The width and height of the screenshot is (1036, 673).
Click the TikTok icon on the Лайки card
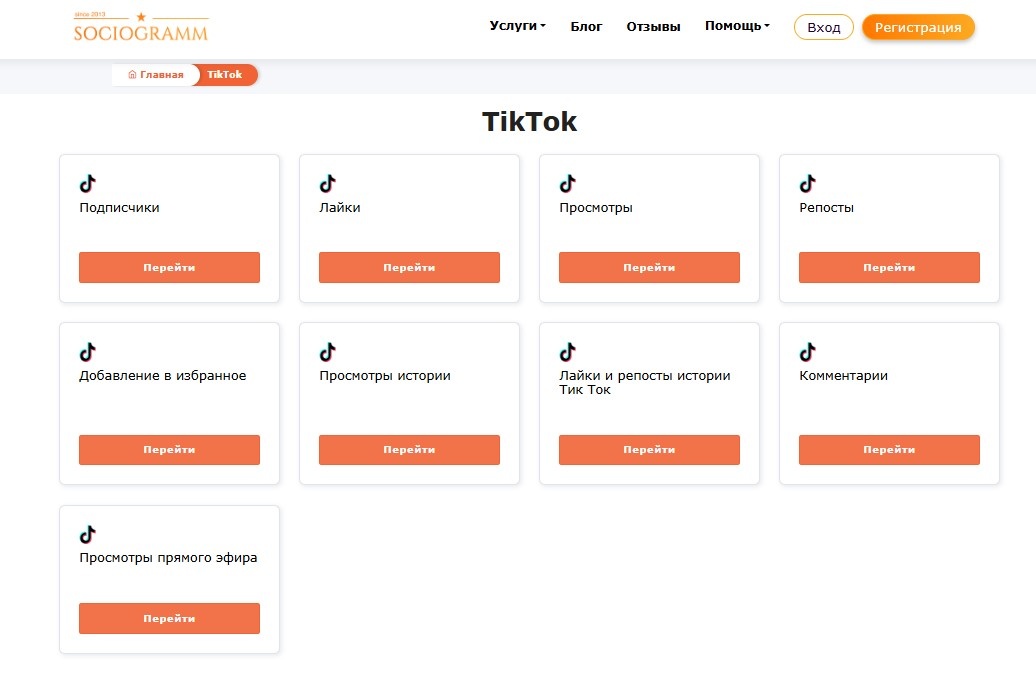point(328,183)
